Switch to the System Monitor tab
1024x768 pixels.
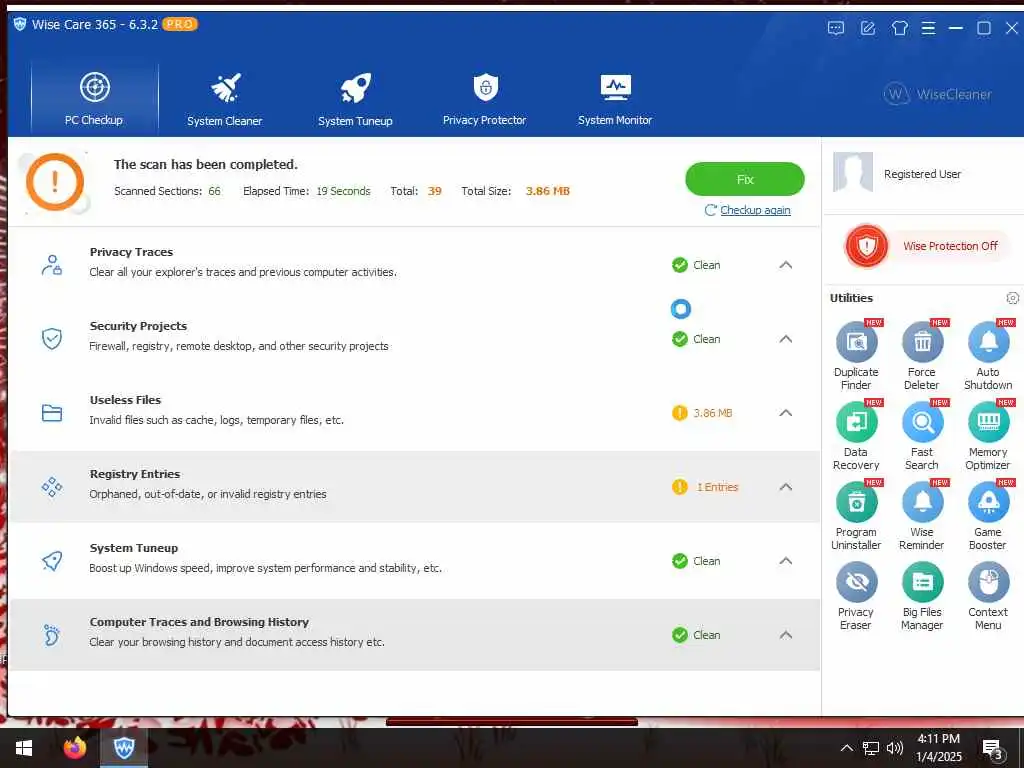[615, 100]
